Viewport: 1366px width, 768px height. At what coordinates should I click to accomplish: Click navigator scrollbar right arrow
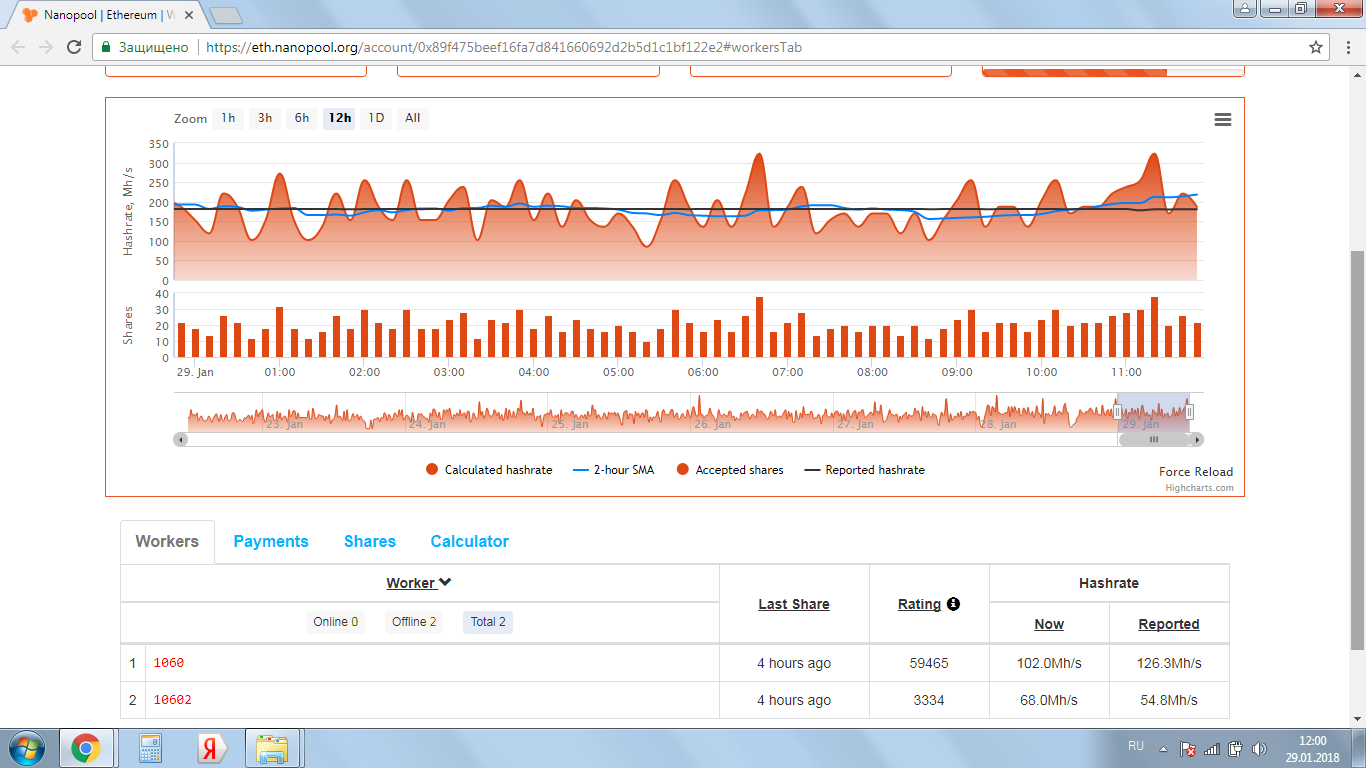(1197, 439)
